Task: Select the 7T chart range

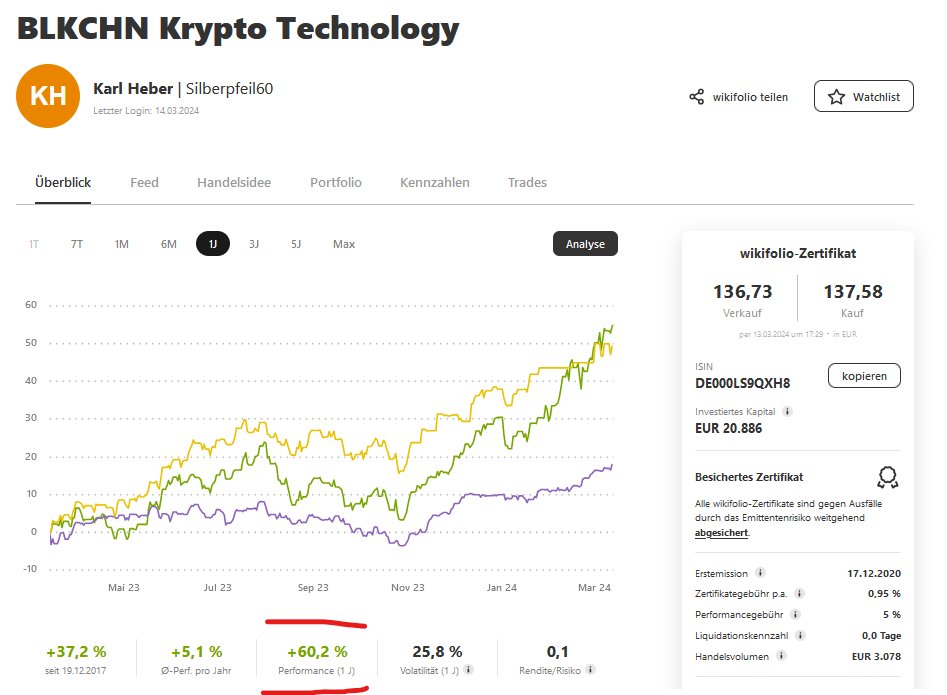Action: pyautogui.click(x=77, y=244)
